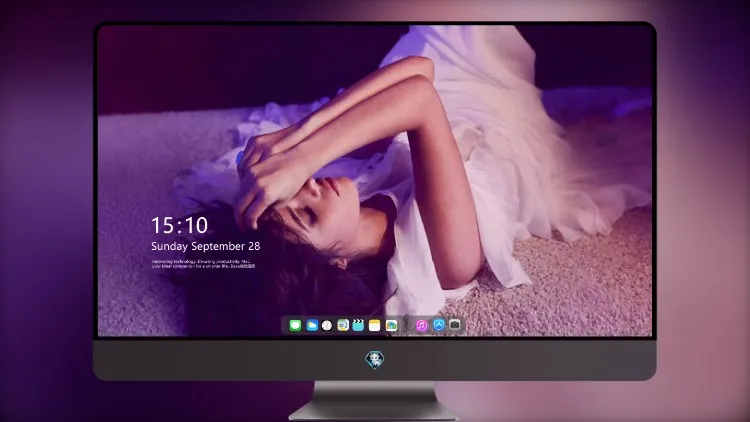Open the gray Camera app in dock

pos(455,325)
